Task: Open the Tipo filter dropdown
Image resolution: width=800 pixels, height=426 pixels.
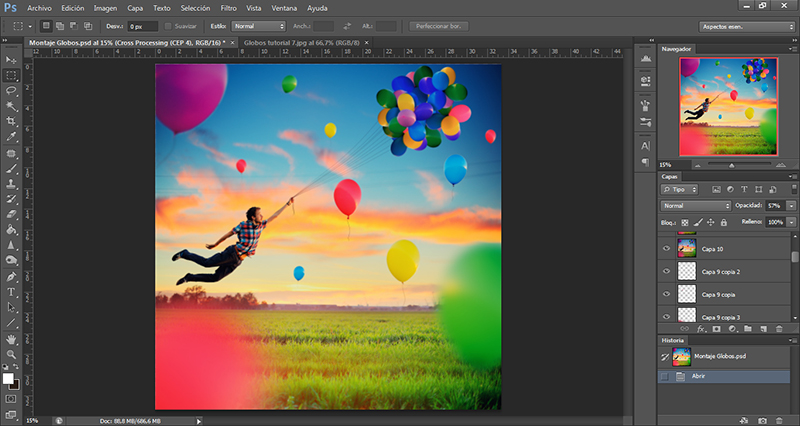Action: pyautogui.click(x=679, y=189)
